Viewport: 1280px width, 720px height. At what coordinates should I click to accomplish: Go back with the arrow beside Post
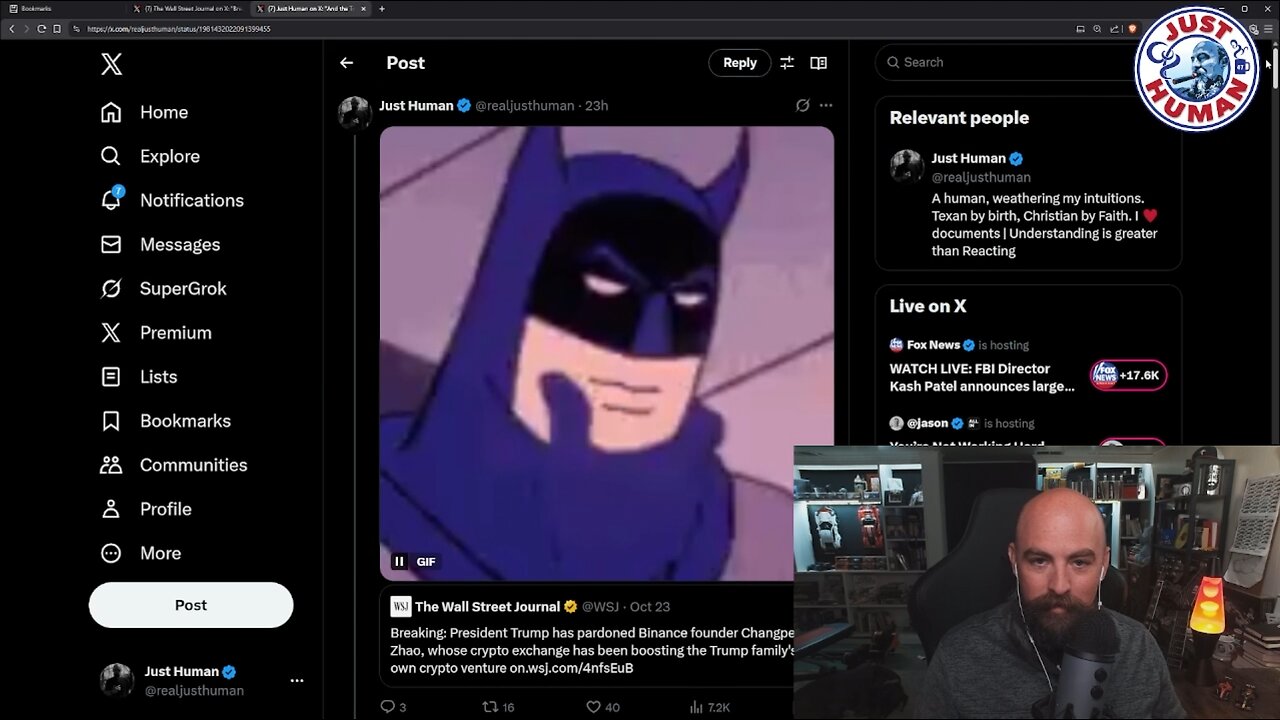pyautogui.click(x=346, y=63)
